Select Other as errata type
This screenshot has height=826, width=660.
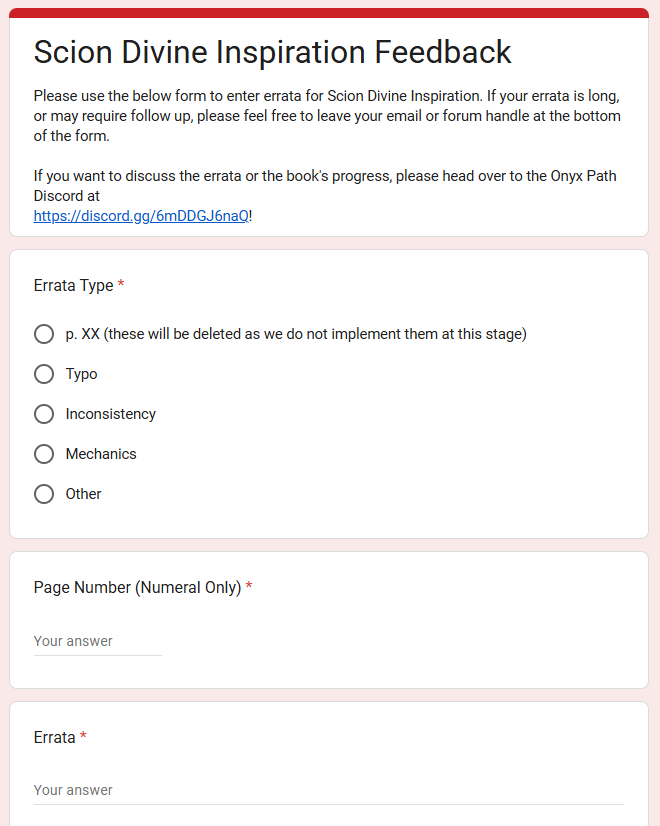(44, 494)
